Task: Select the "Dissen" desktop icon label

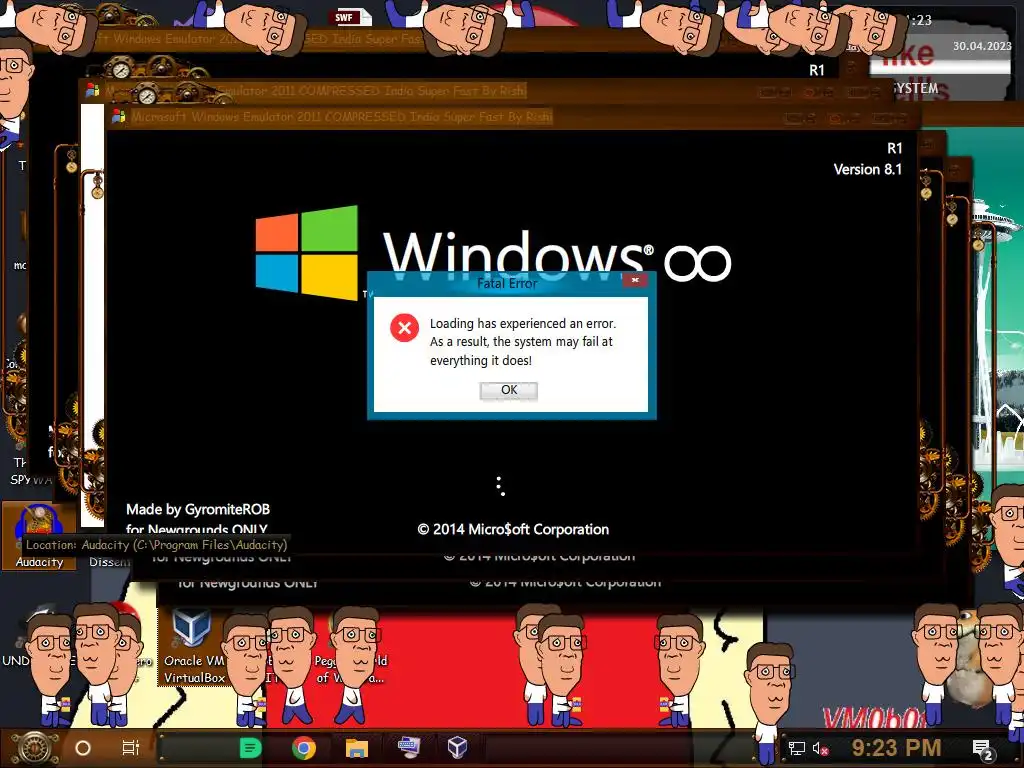Action: 110,562
